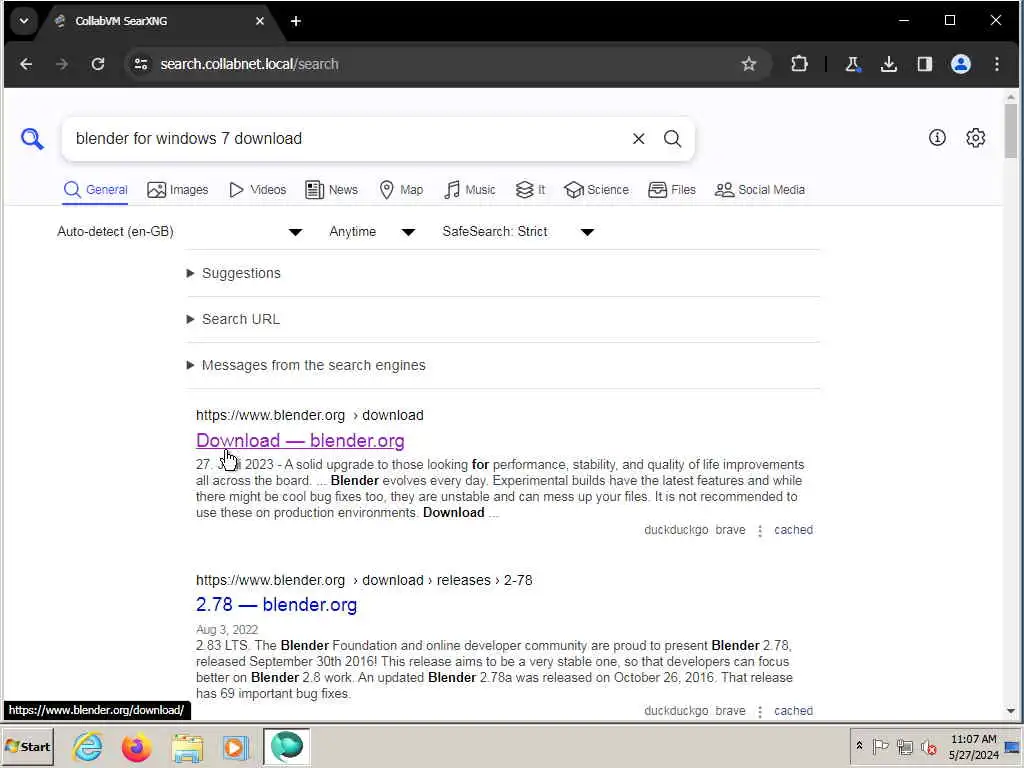This screenshot has height=768, width=1024.
Task: Open site information icon in address bar
Action: 140,64
